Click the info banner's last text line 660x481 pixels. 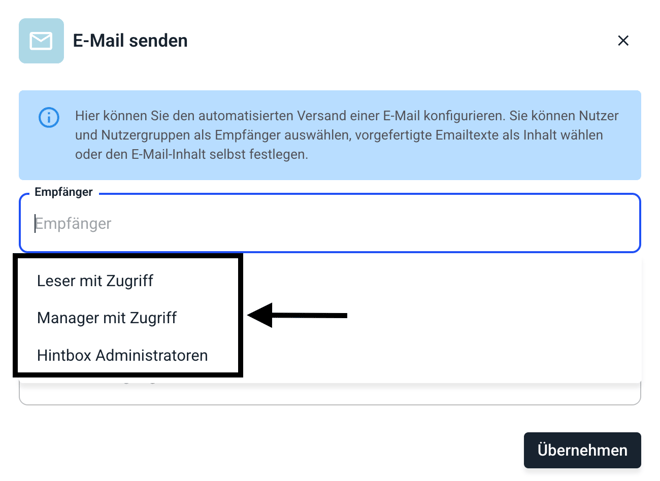pos(191,154)
